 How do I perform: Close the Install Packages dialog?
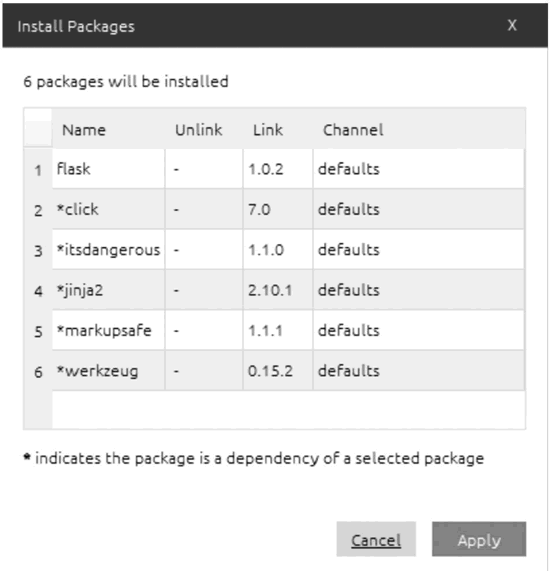(512, 25)
